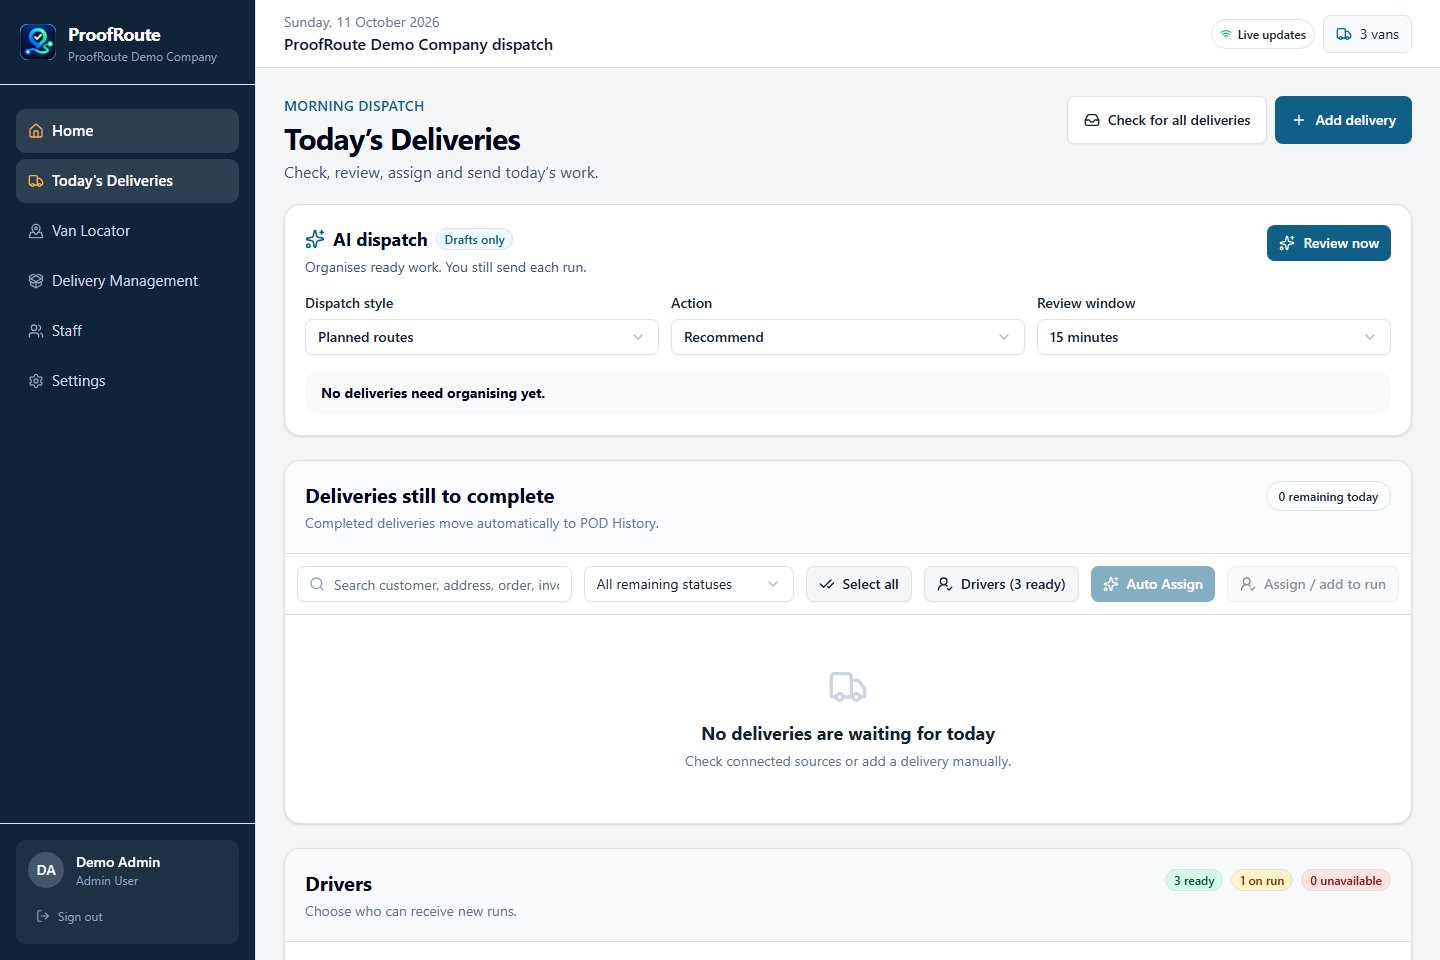Screen dimensions: 1440x960
Task: Focus the search customer, address, order field
Action: [x=434, y=584]
